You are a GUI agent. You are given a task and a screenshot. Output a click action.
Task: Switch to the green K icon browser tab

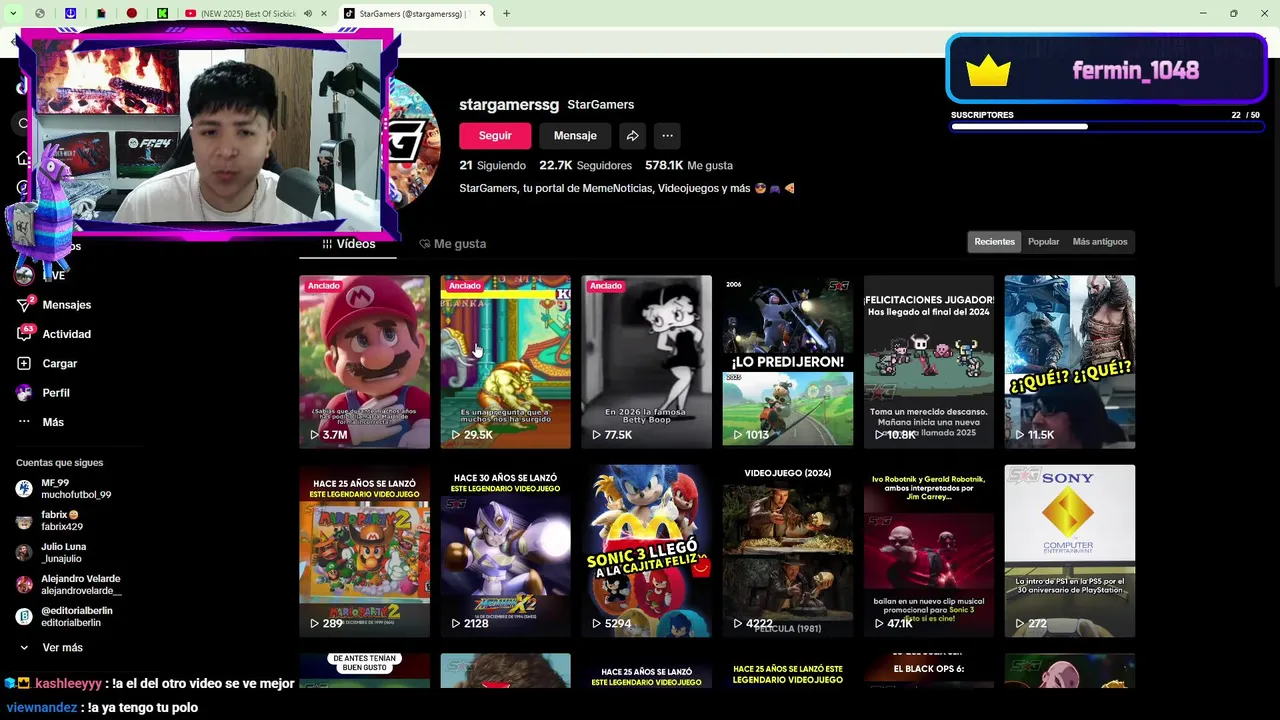[x=163, y=13]
